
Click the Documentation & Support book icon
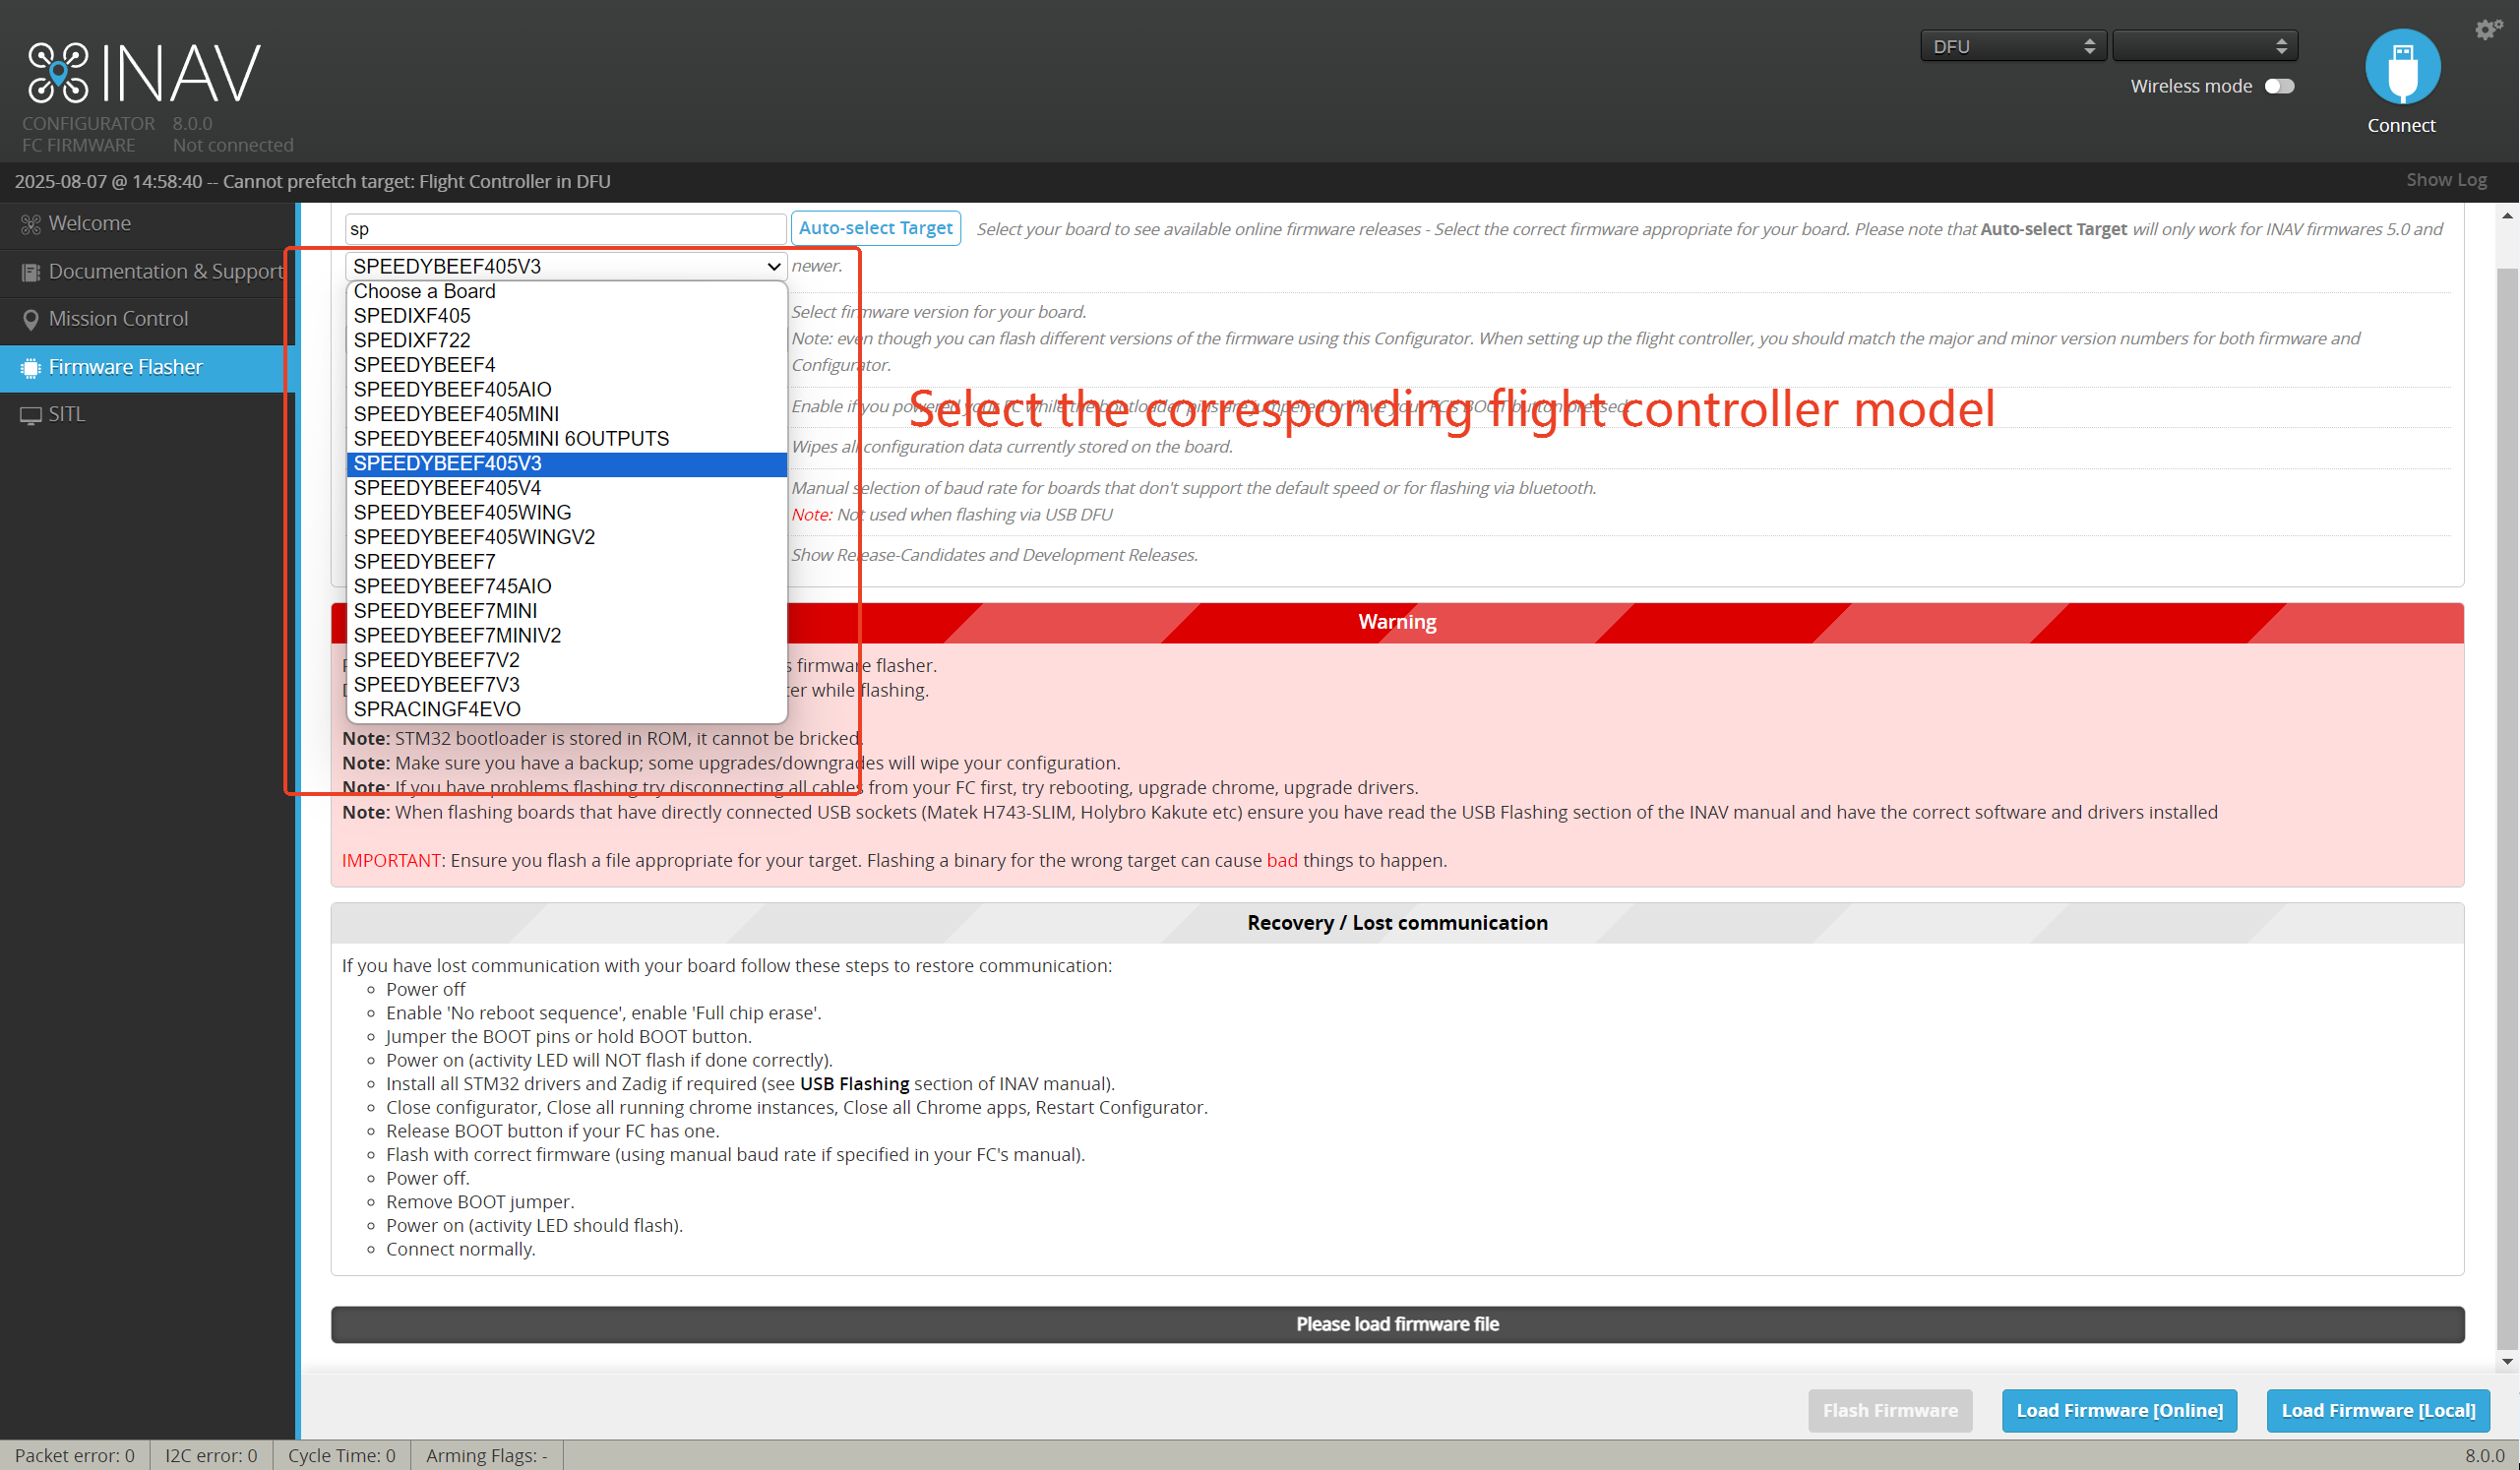click(x=31, y=272)
